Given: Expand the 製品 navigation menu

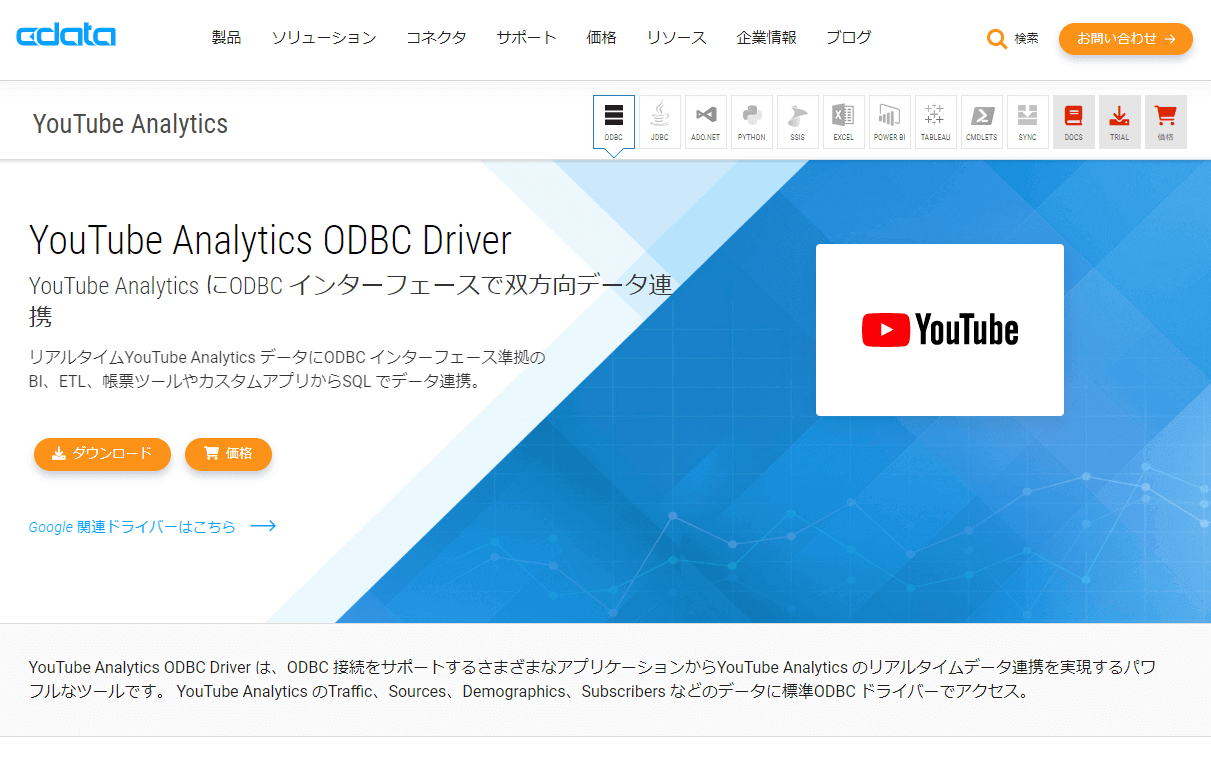Looking at the screenshot, I should point(226,38).
